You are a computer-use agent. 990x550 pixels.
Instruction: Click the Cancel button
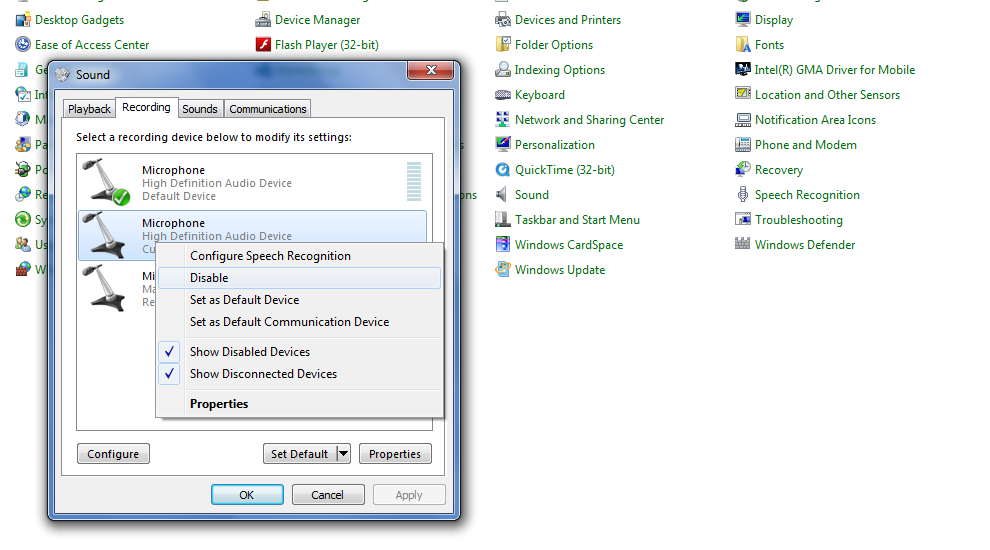[x=327, y=495]
